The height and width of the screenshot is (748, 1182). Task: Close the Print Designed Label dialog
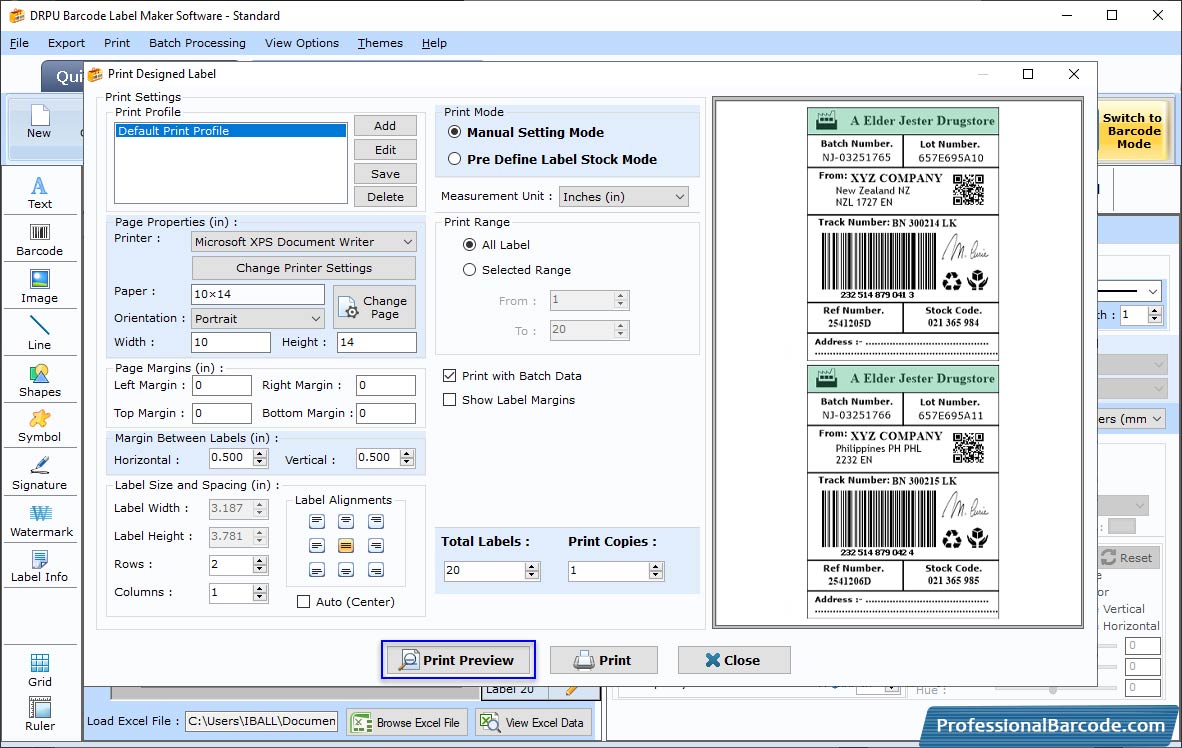coord(1073,74)
